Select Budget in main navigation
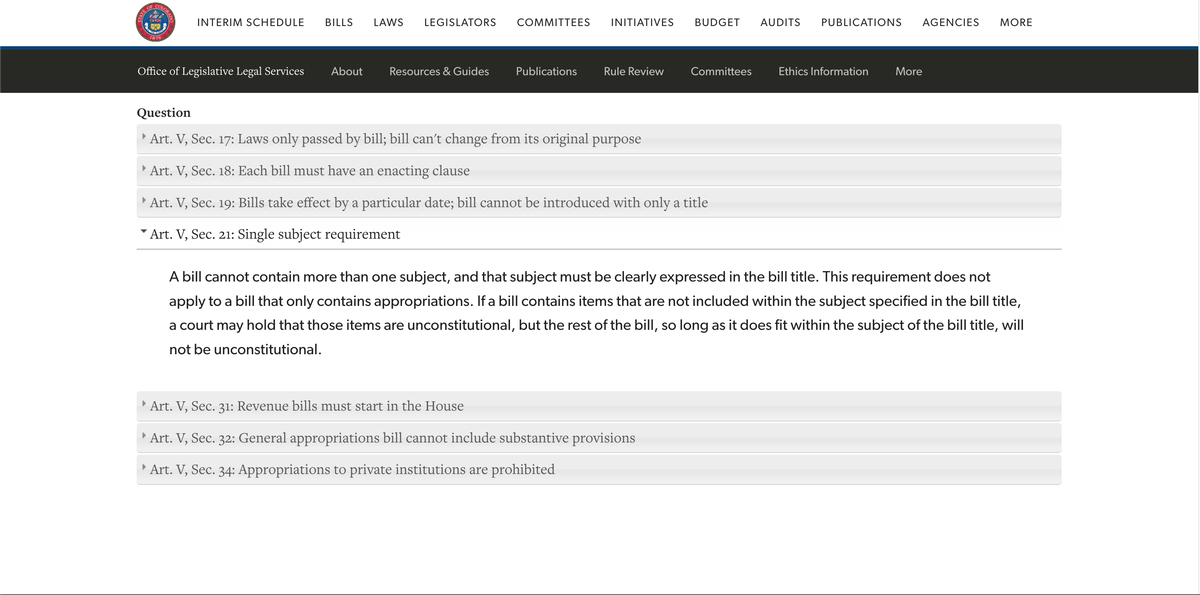Image resolution: width=1200 pixels, height=595 pixels. click(717, 22)
